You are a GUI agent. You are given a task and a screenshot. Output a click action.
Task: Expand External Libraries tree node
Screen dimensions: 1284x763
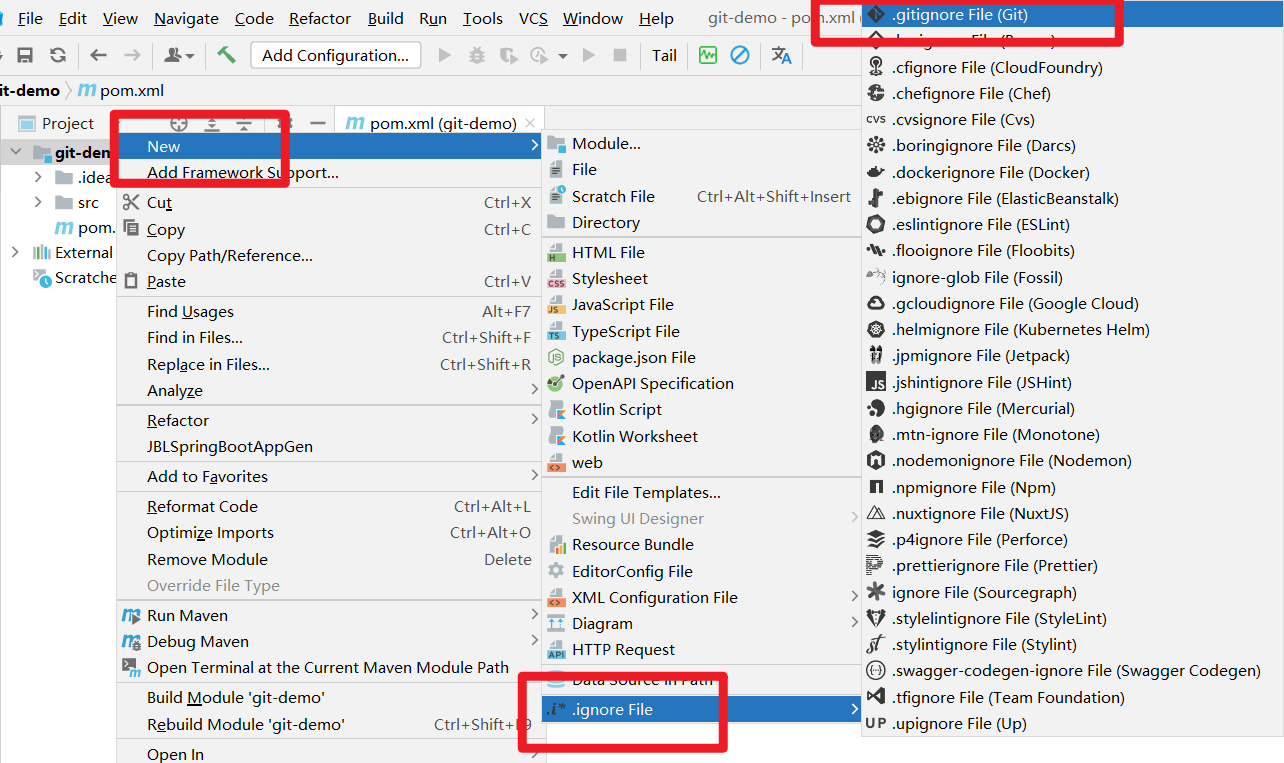pyautogui.click(x=14, y=252)
